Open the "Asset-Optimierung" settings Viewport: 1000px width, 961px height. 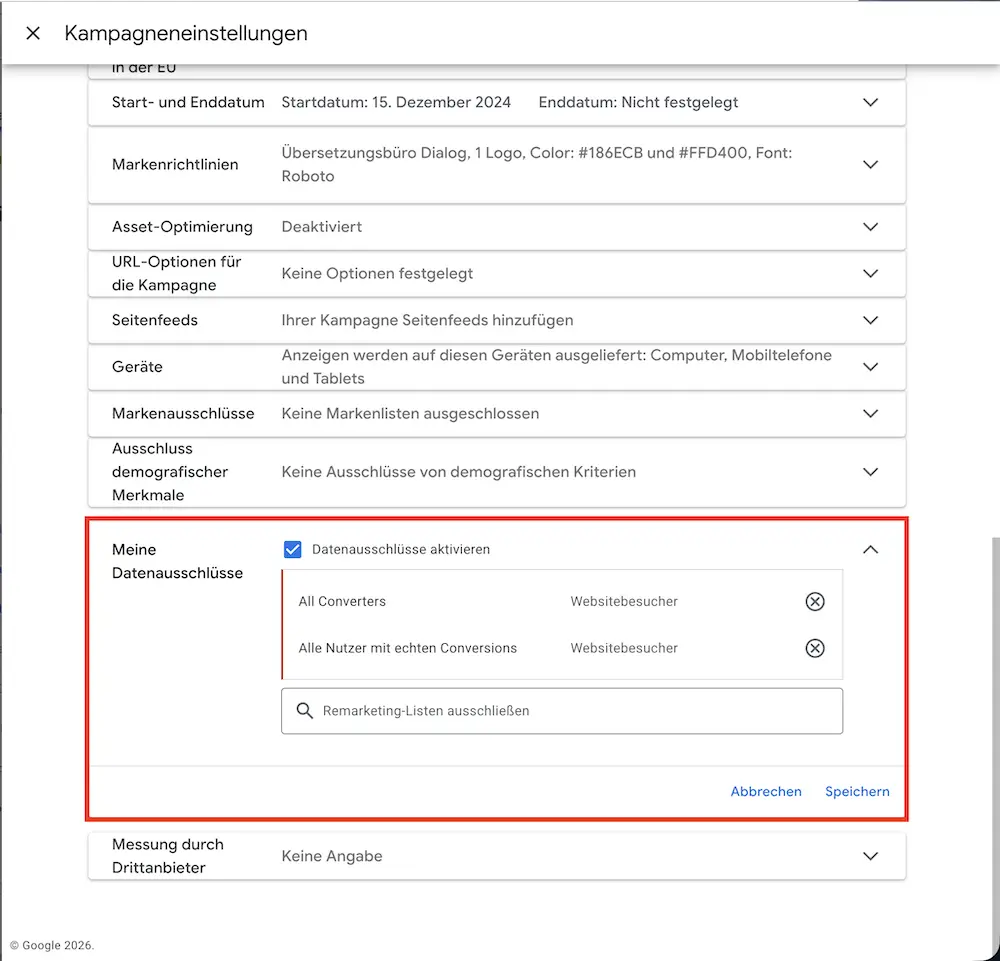(869, 227)
